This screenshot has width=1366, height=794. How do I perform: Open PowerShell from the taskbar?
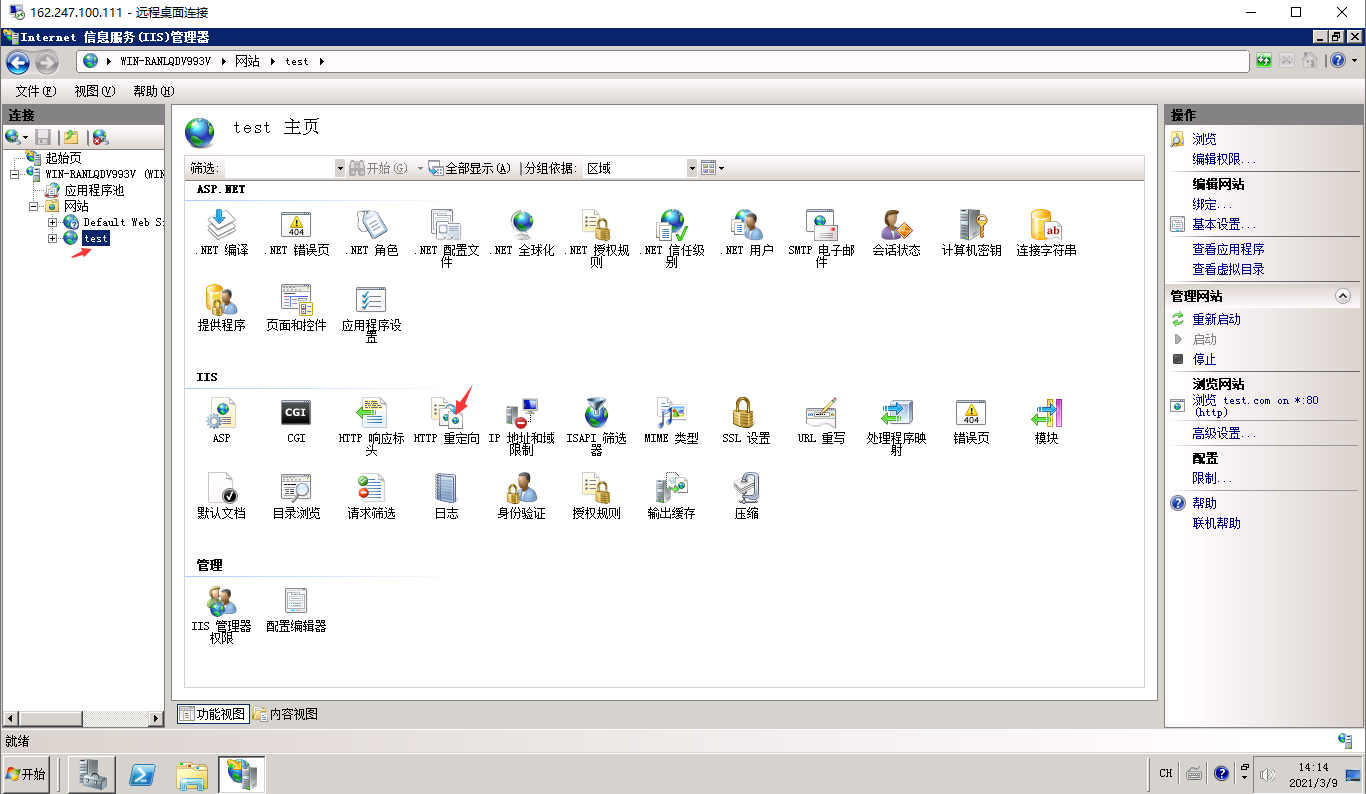[143, 774]
